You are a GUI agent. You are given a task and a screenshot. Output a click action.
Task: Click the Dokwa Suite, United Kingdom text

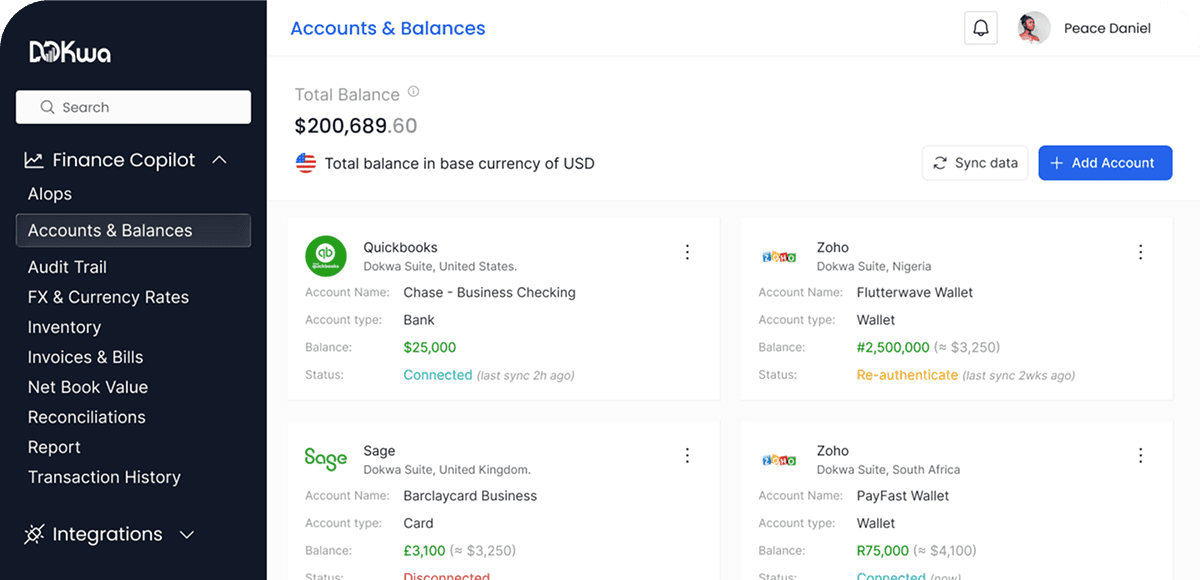447,470
